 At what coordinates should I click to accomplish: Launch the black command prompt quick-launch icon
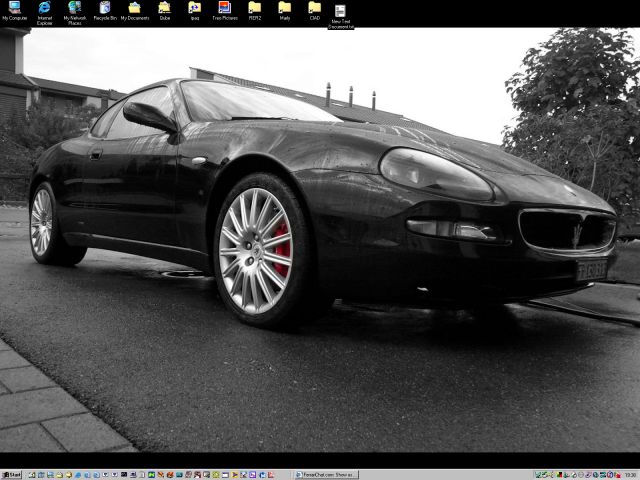(124, 475)
